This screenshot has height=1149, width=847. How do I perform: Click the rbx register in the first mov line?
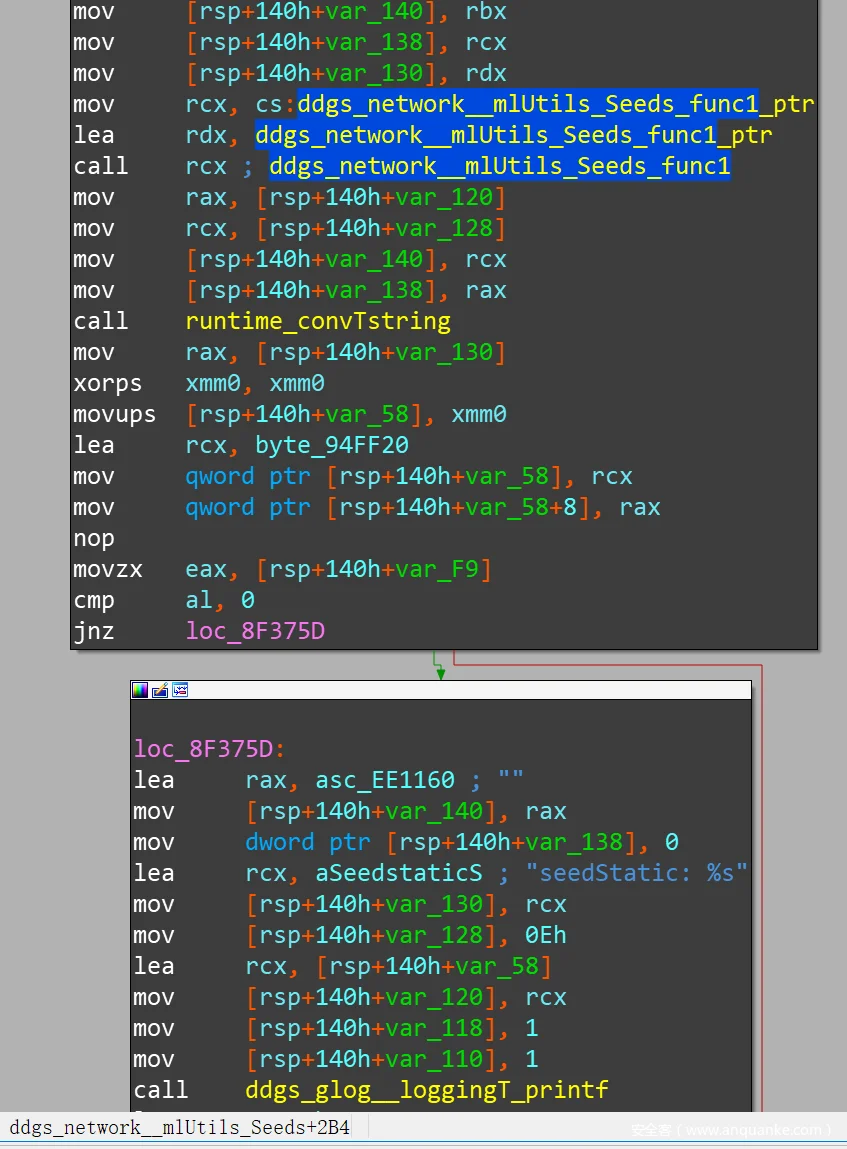(x=486, y=12)
